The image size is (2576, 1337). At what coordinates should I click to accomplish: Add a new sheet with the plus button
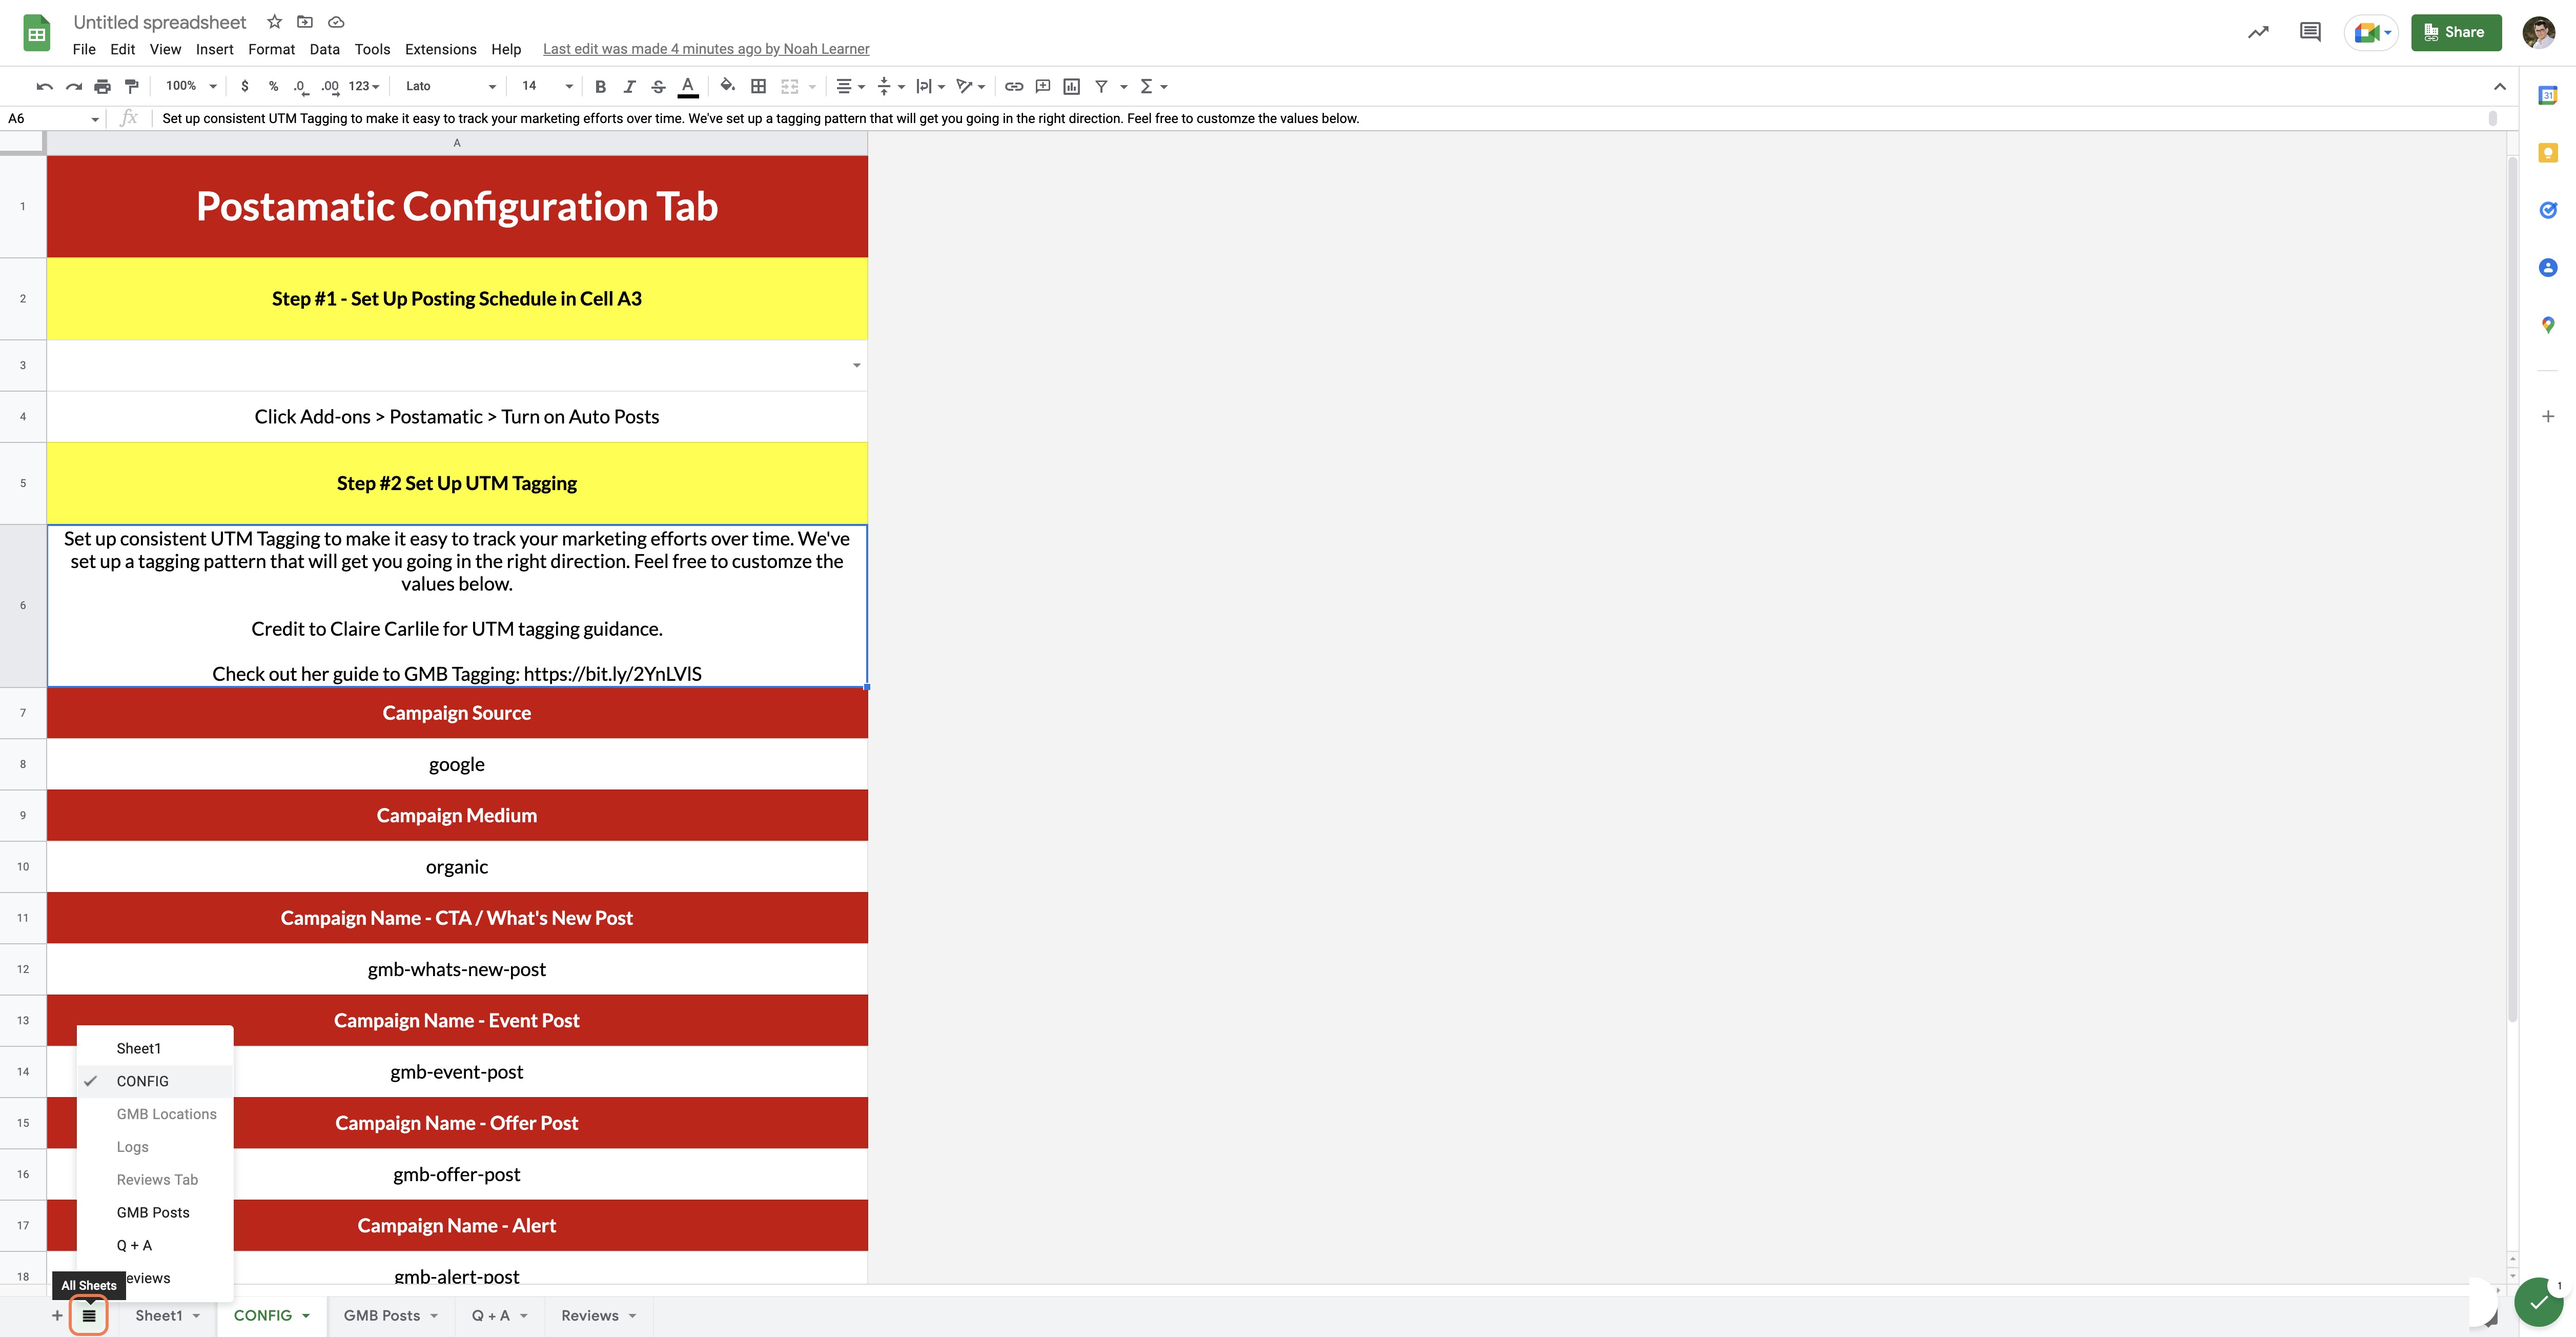point(57,1316)
